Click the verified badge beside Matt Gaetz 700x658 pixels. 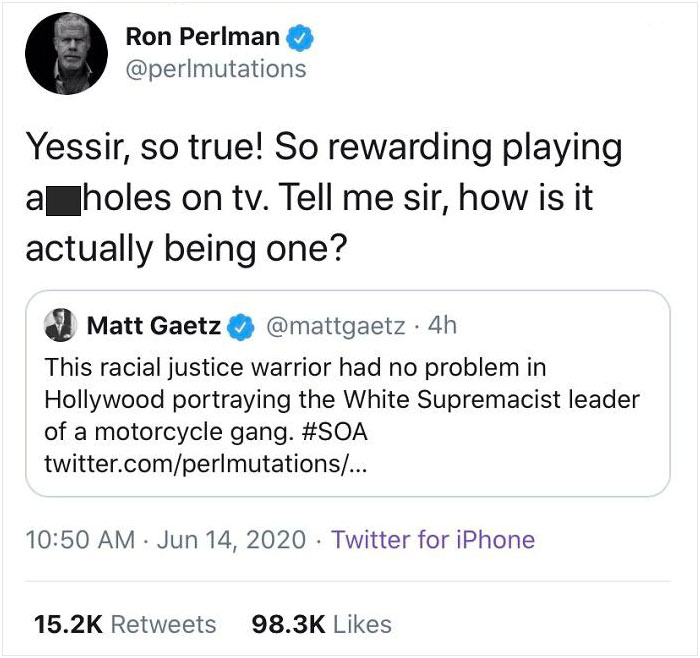click(238, 326)
